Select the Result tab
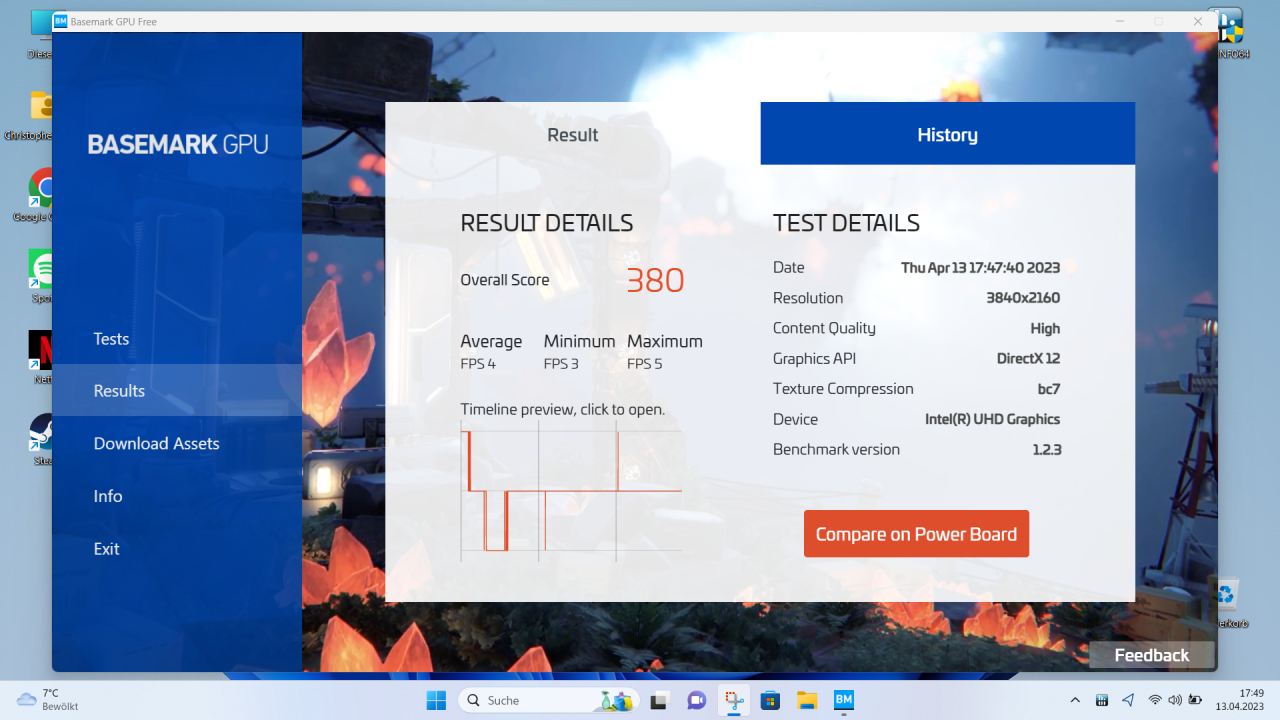Screen dimensions: 1280x720 pos(572,134)
